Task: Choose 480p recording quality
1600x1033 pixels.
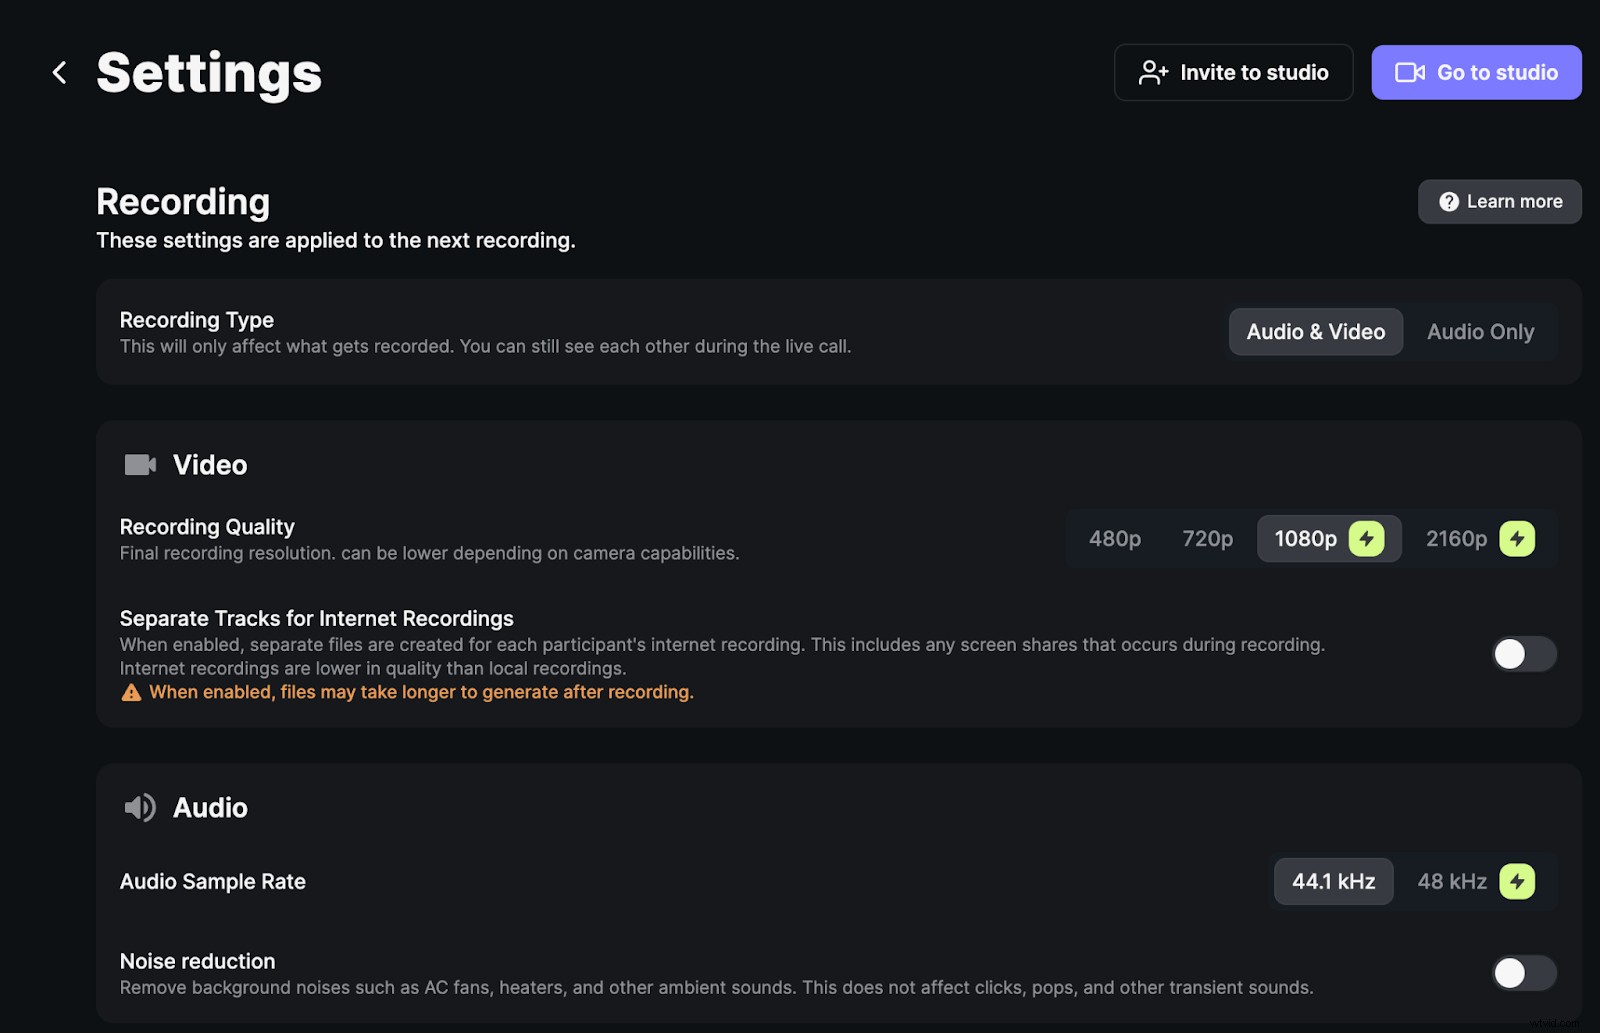Action: tap(1114, 539)
